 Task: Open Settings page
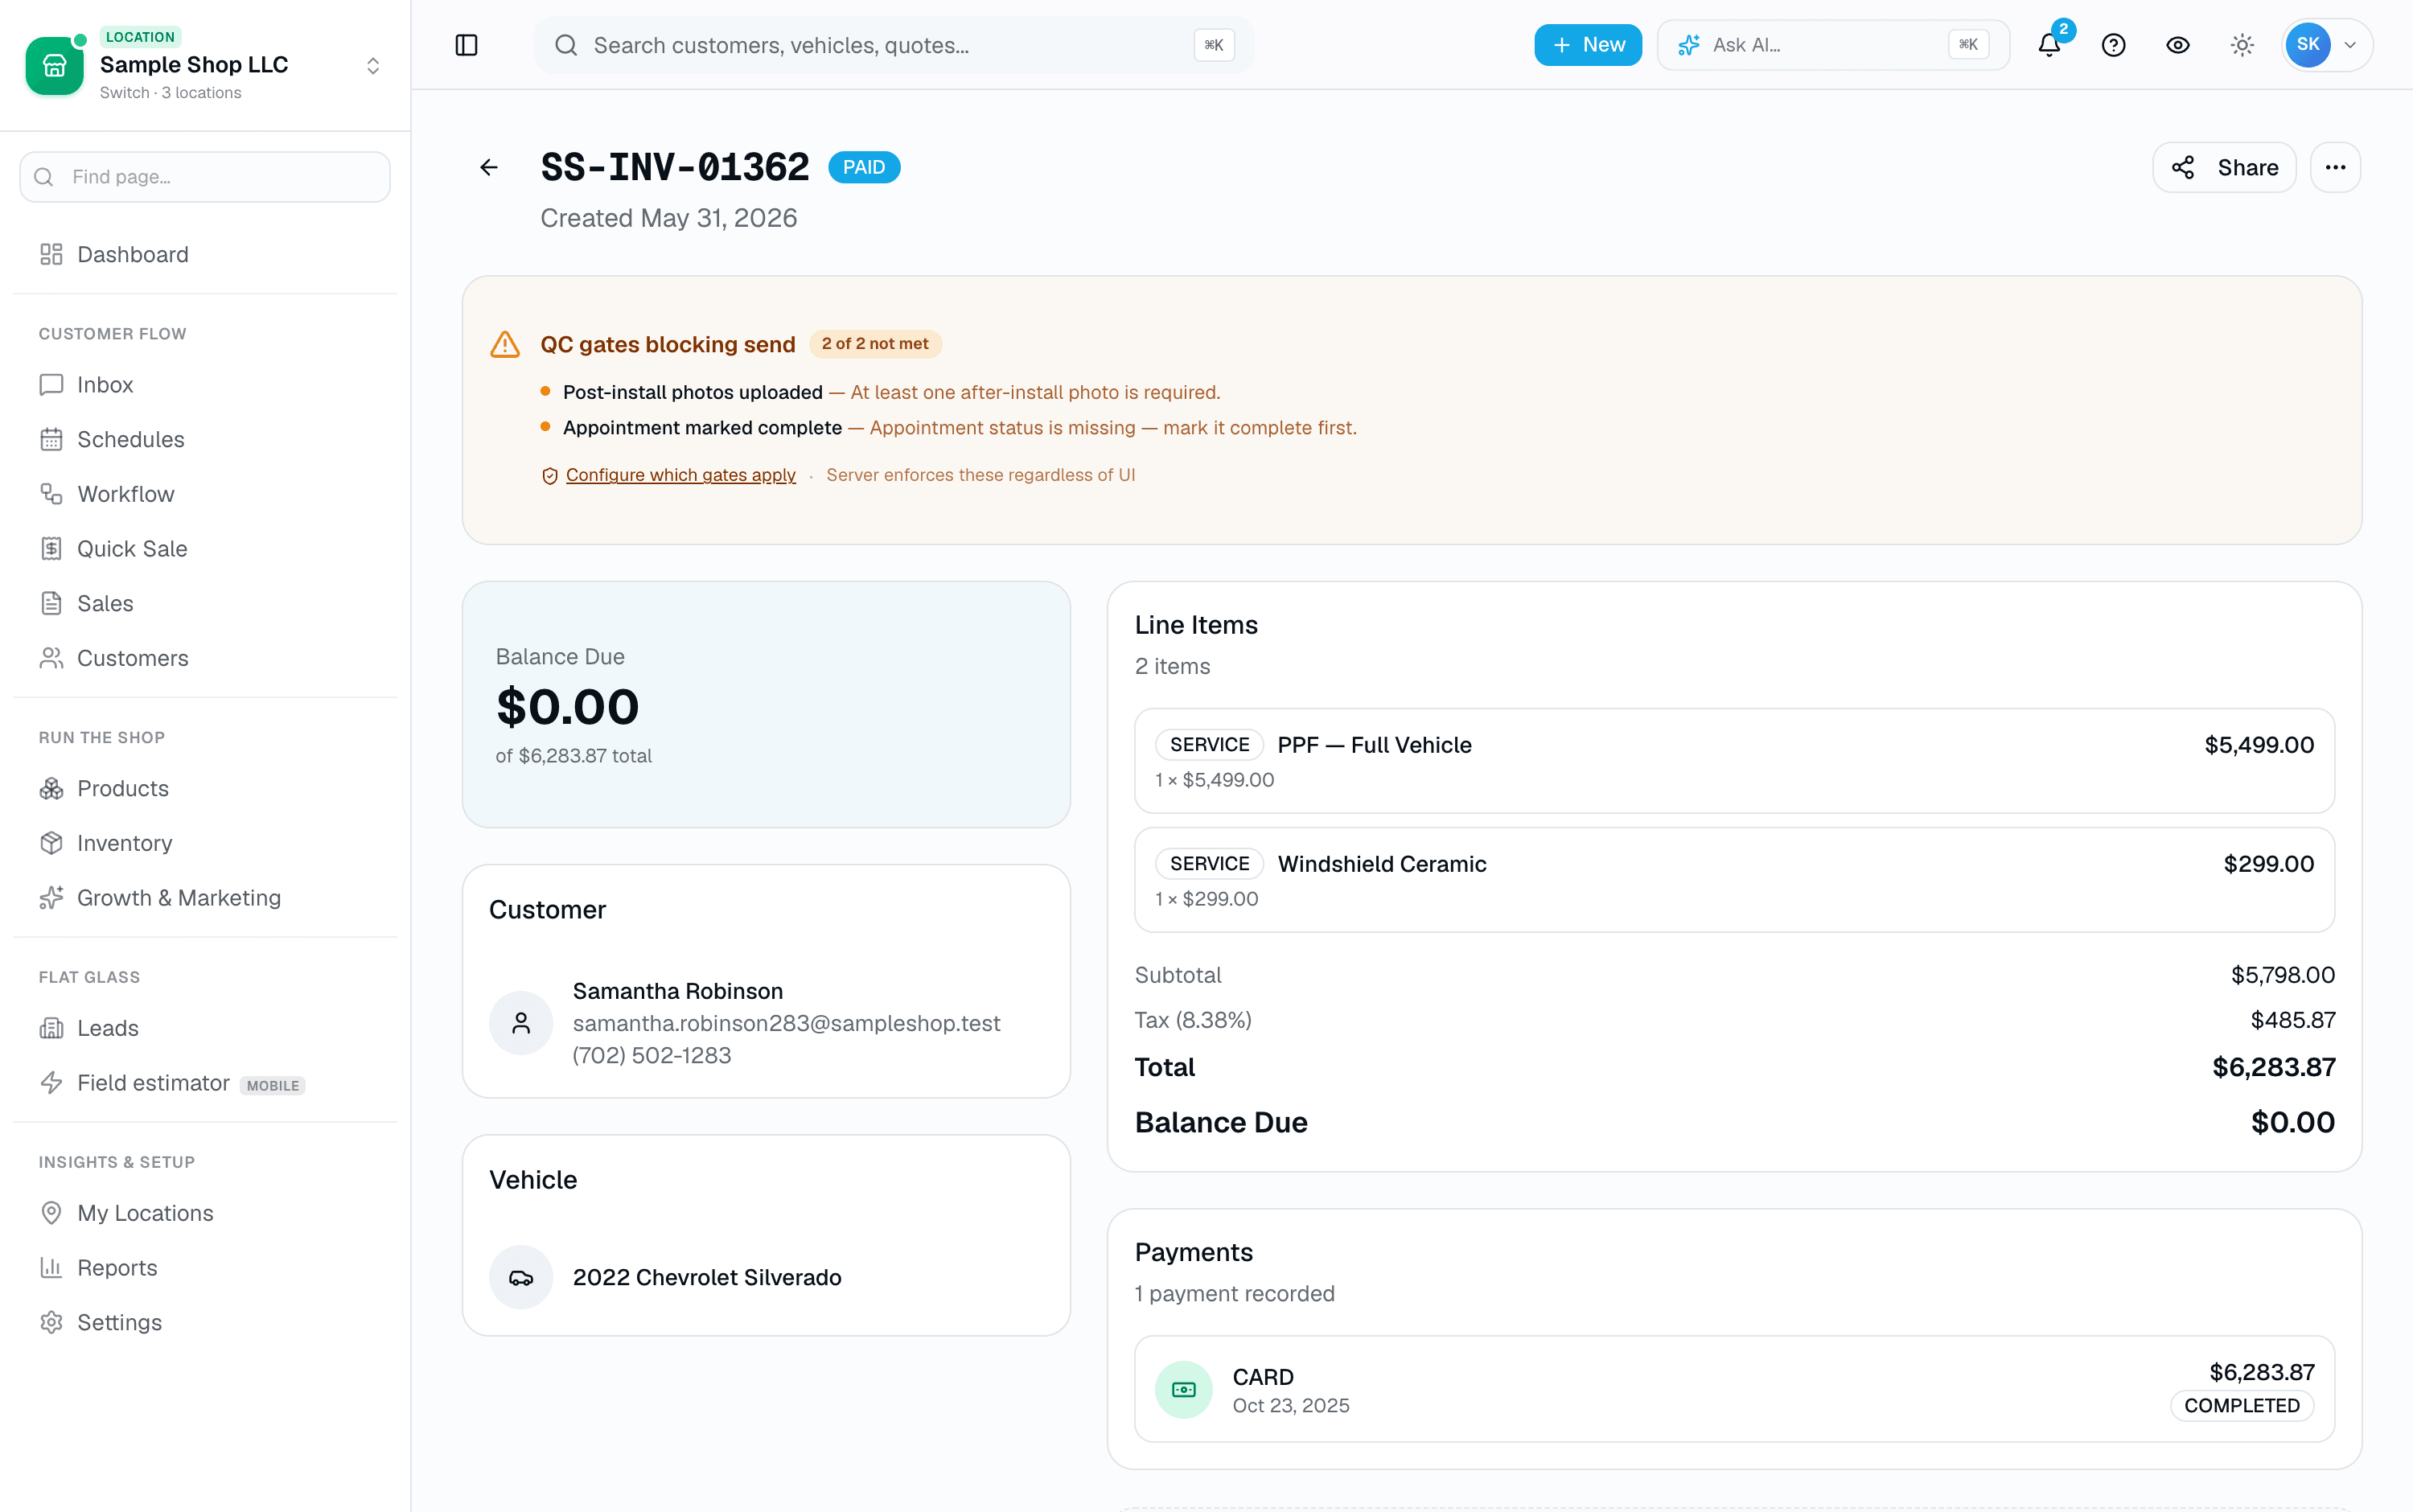click(205, 1323)
